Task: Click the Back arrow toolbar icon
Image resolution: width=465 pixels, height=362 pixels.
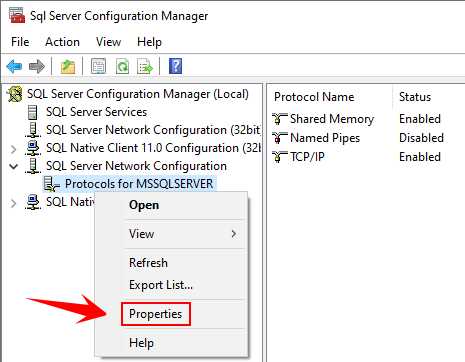Action: [14, 66]
